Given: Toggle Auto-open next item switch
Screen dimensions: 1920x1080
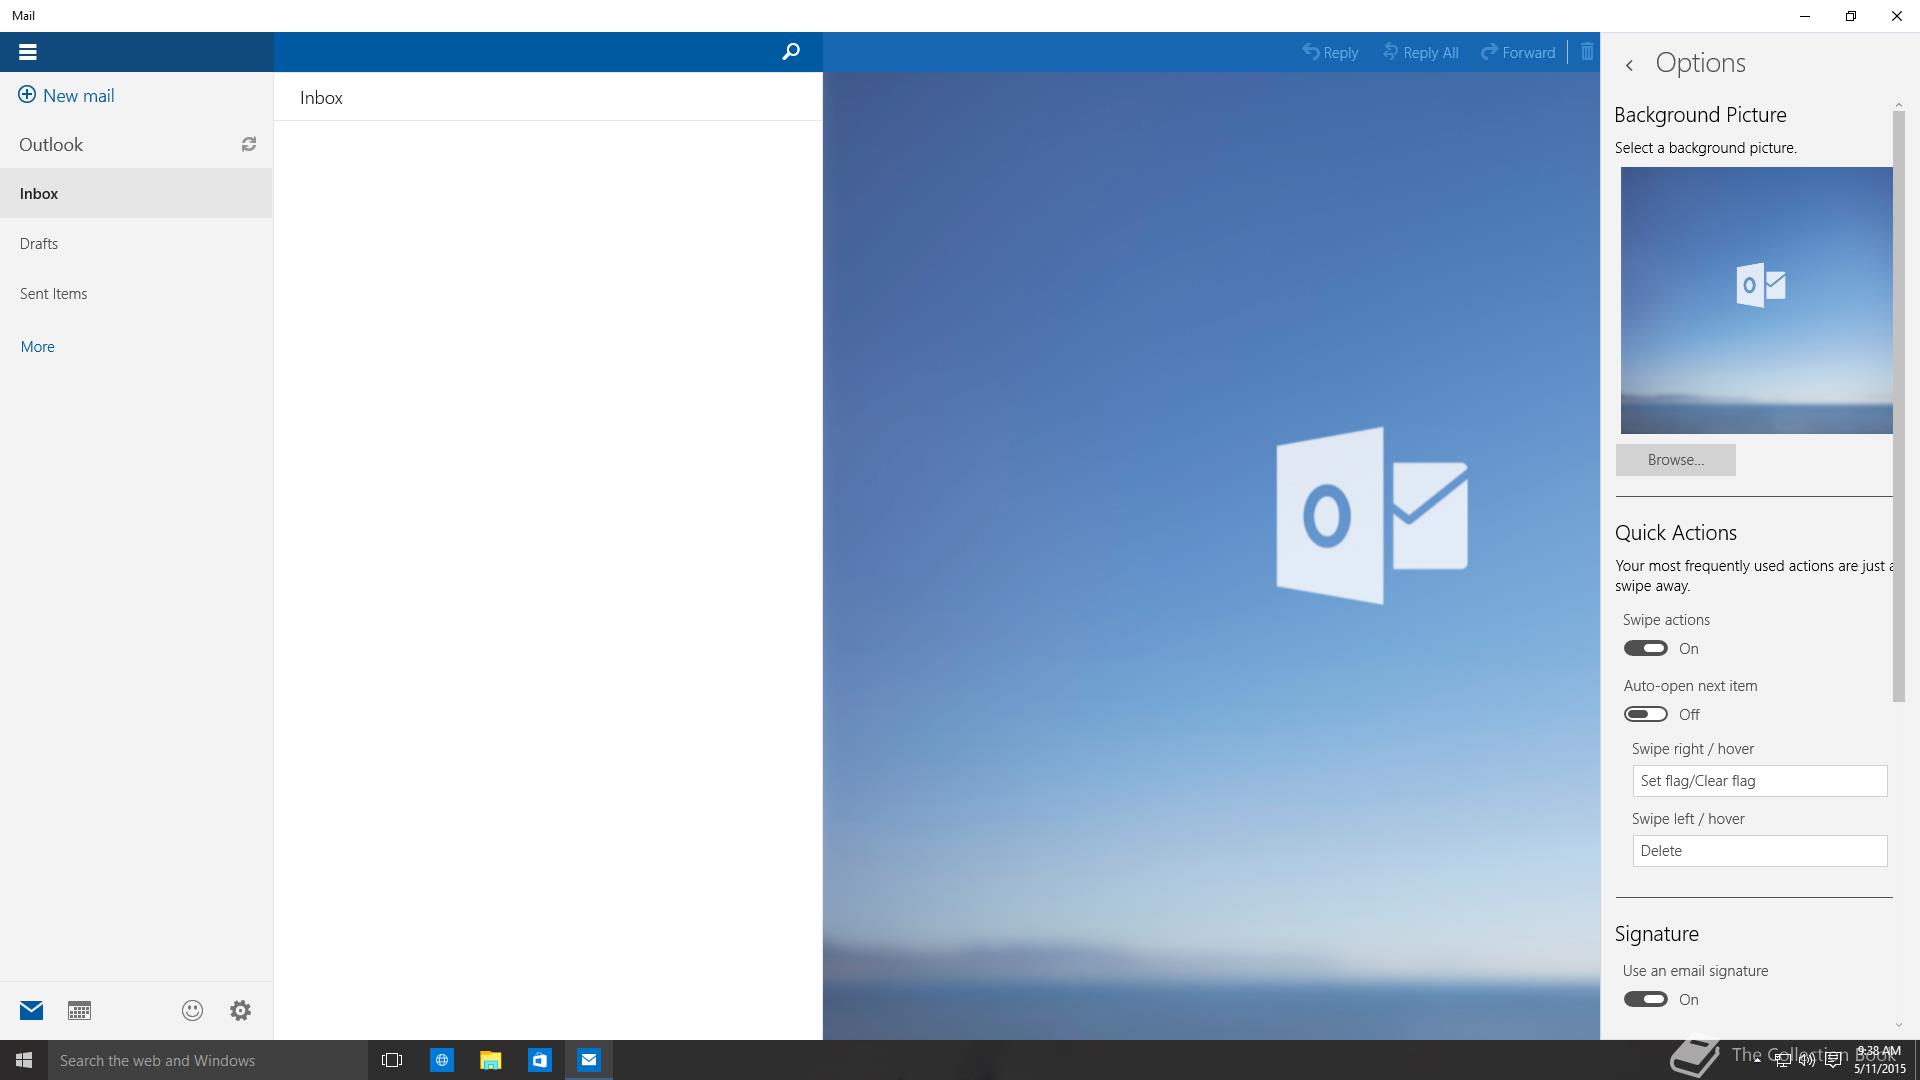Looking at the screenshot, I should (1645, 714).
